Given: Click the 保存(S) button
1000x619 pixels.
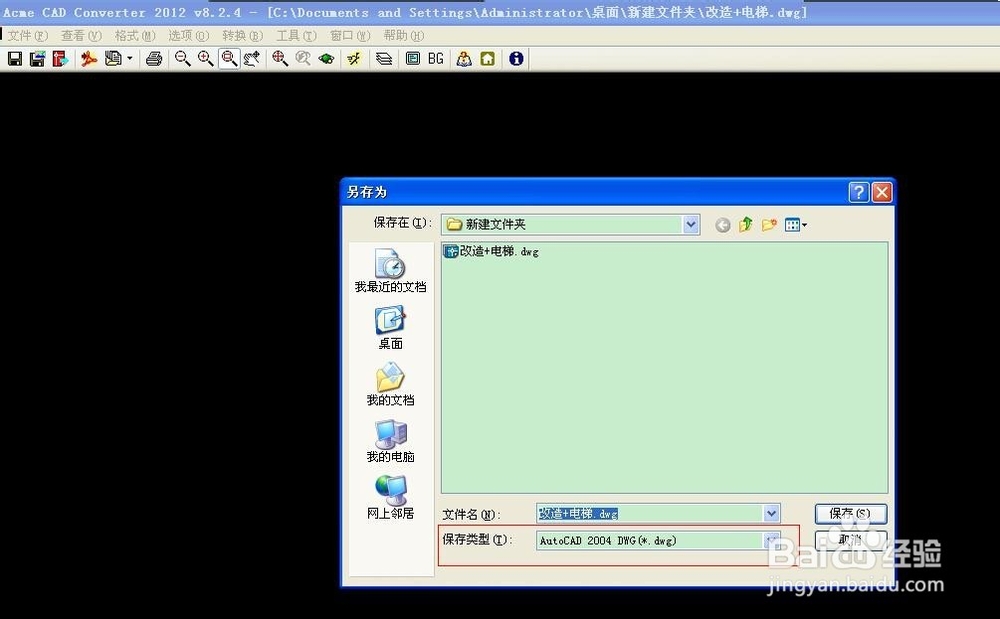Looking at the screenshot, I should (851, 514).
